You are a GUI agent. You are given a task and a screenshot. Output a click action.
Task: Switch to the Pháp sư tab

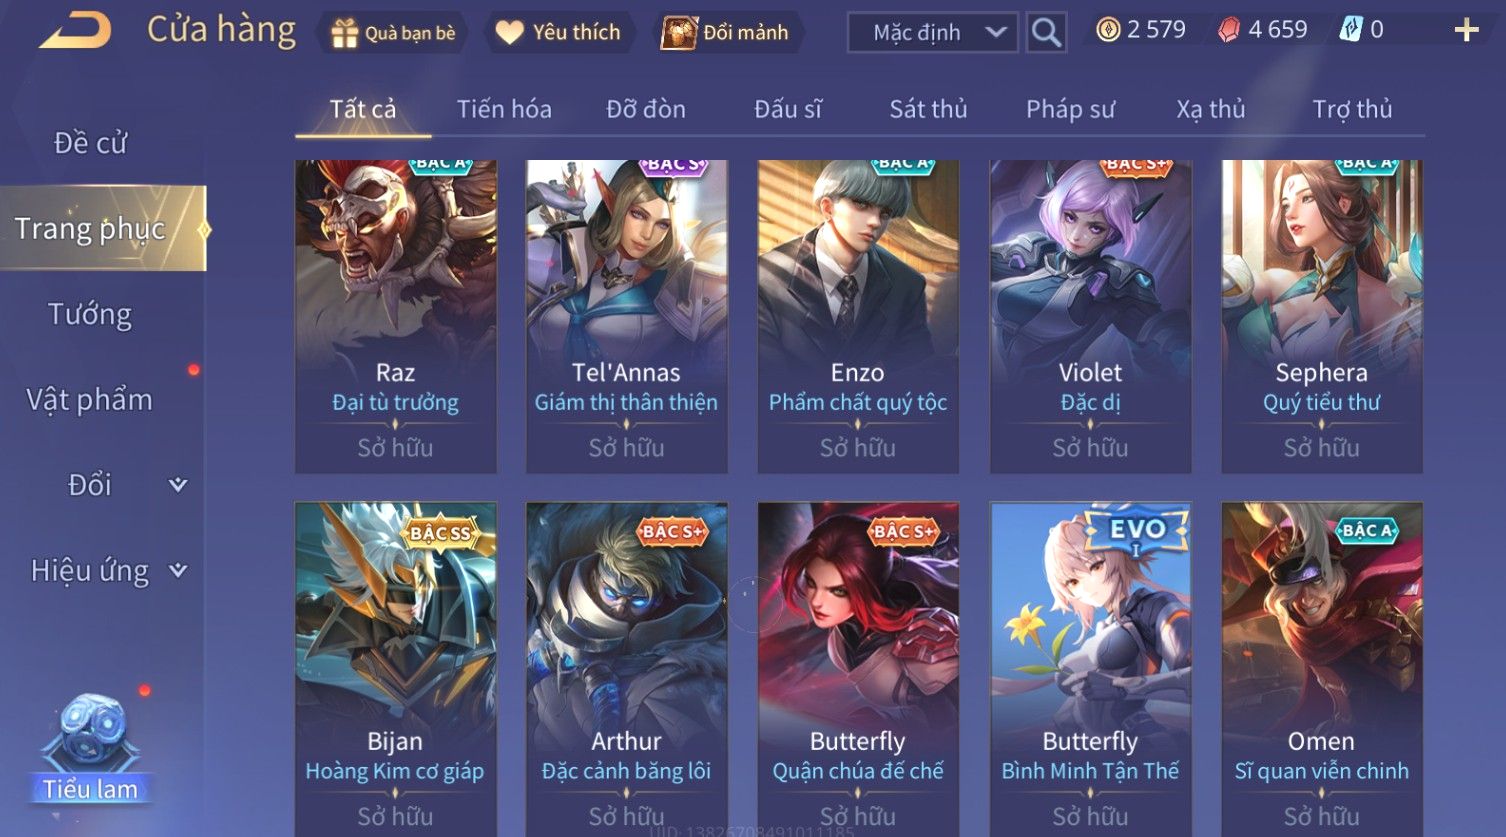[1070, 109]
